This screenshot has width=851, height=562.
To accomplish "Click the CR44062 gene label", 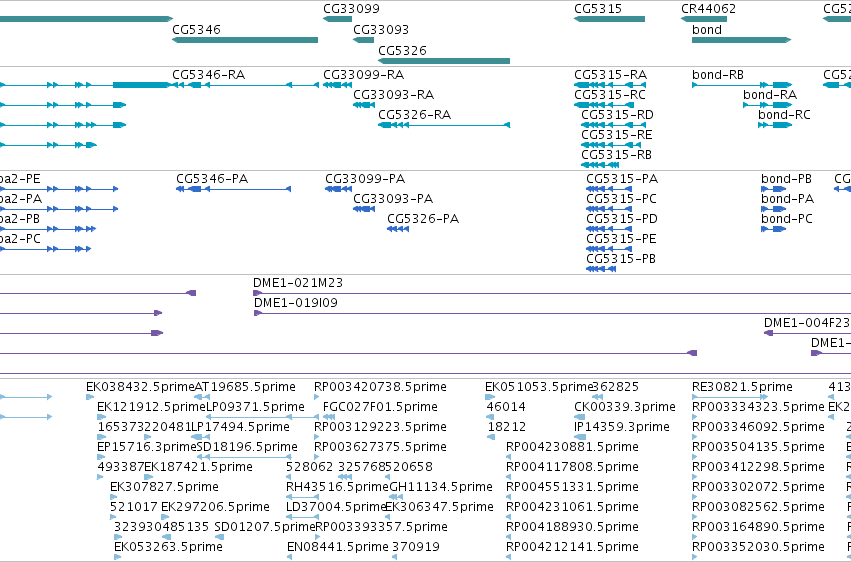I will pos(708,9).
